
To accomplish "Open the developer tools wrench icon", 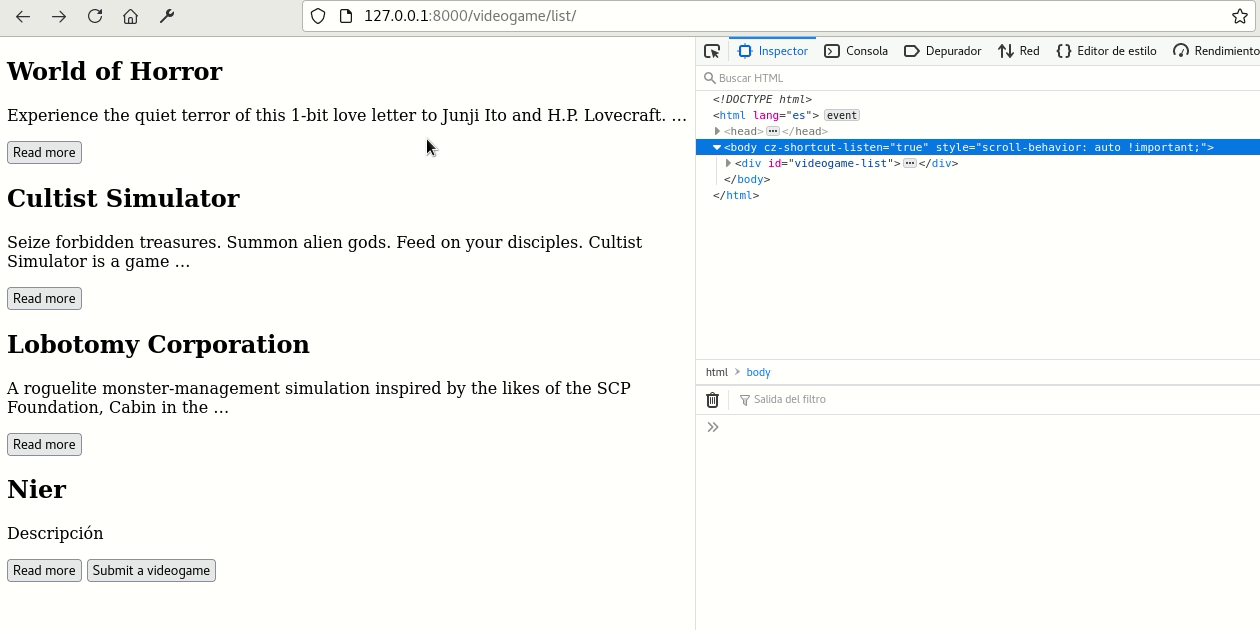I will pos(167,16).
